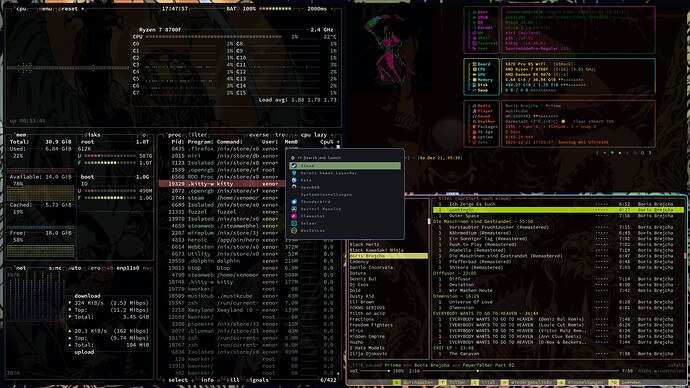The height and width of the screenshot is (388, 690).
Task: Open Flameshot via its pink icon
Action: click(x=294, y=216)
